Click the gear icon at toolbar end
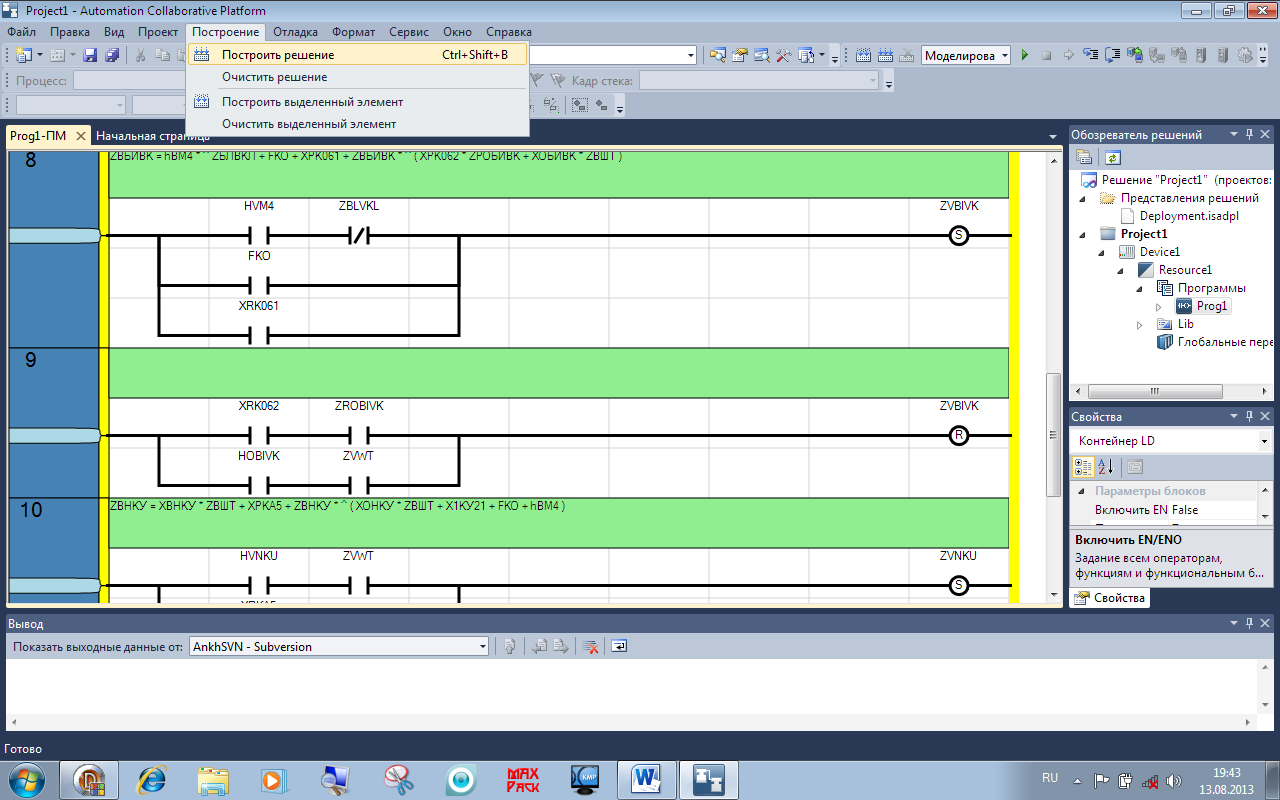 (x=1245, y=55)
